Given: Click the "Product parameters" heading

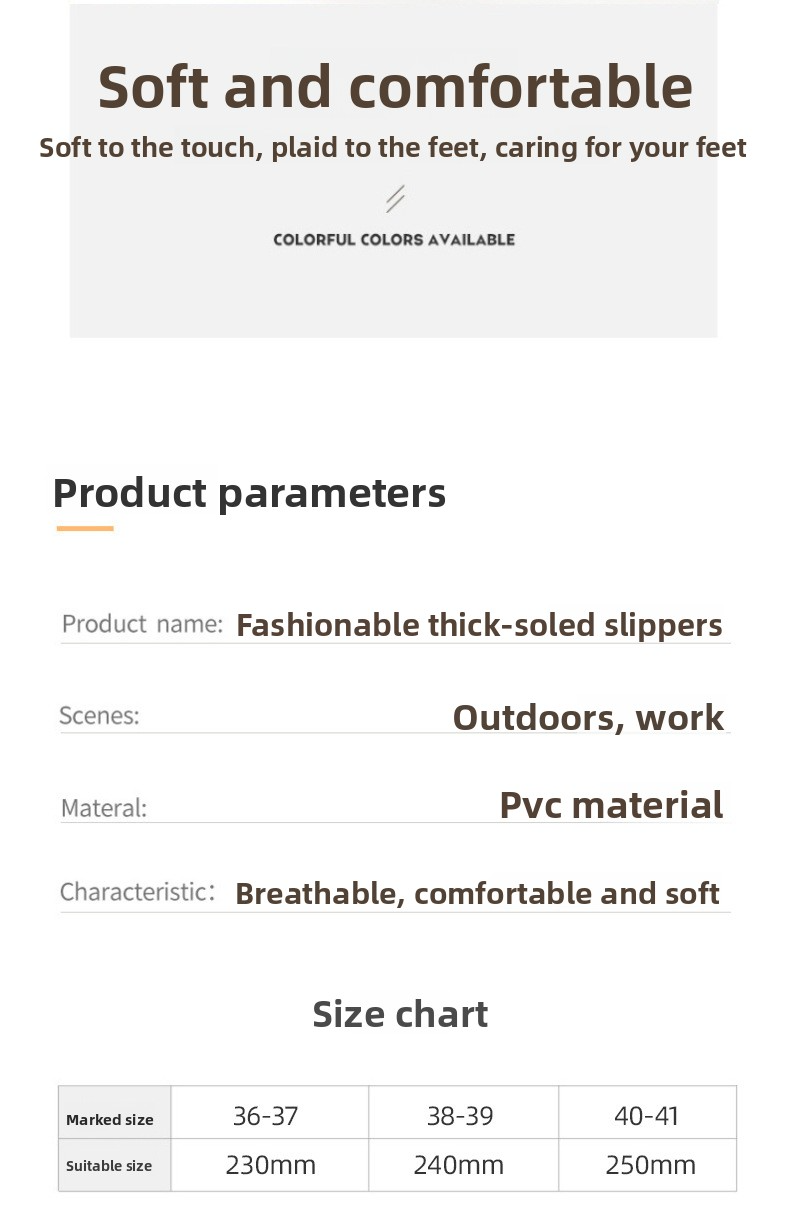Looking at the screenshot, I should (249, 493).
